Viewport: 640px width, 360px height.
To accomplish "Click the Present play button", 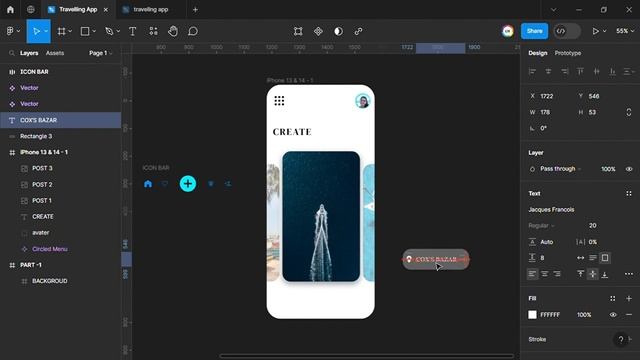I will tap(596, 31).
